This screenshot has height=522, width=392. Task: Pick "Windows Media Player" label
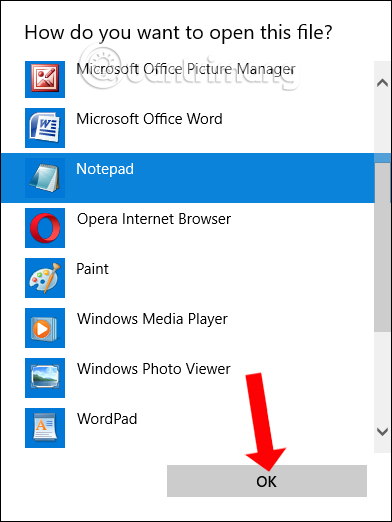[152, 319]
